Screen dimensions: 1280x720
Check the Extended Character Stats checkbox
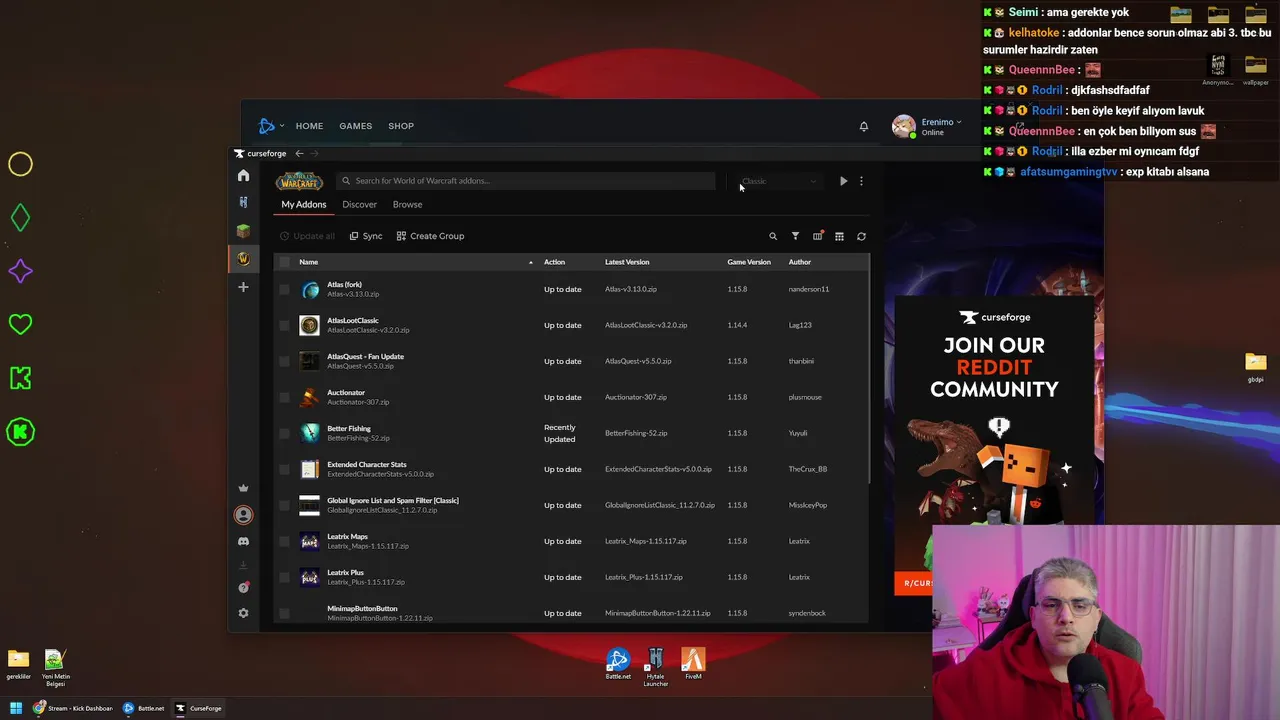(284, 469)
